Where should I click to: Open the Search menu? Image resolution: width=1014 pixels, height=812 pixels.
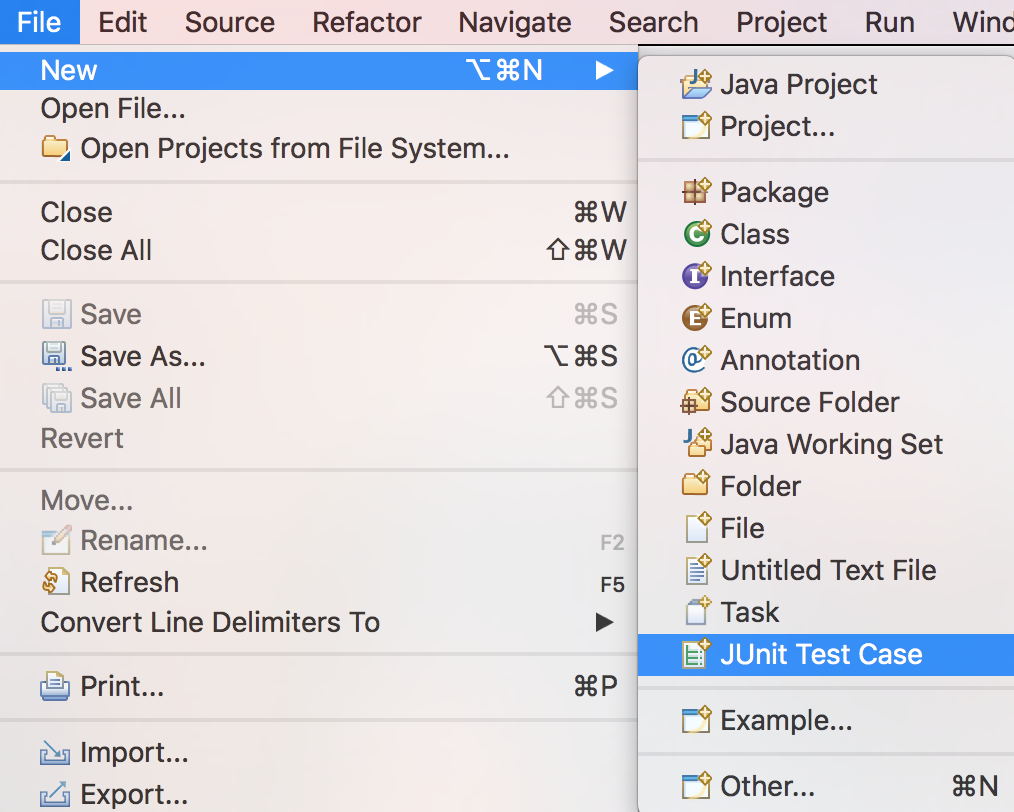coord(652,22)
